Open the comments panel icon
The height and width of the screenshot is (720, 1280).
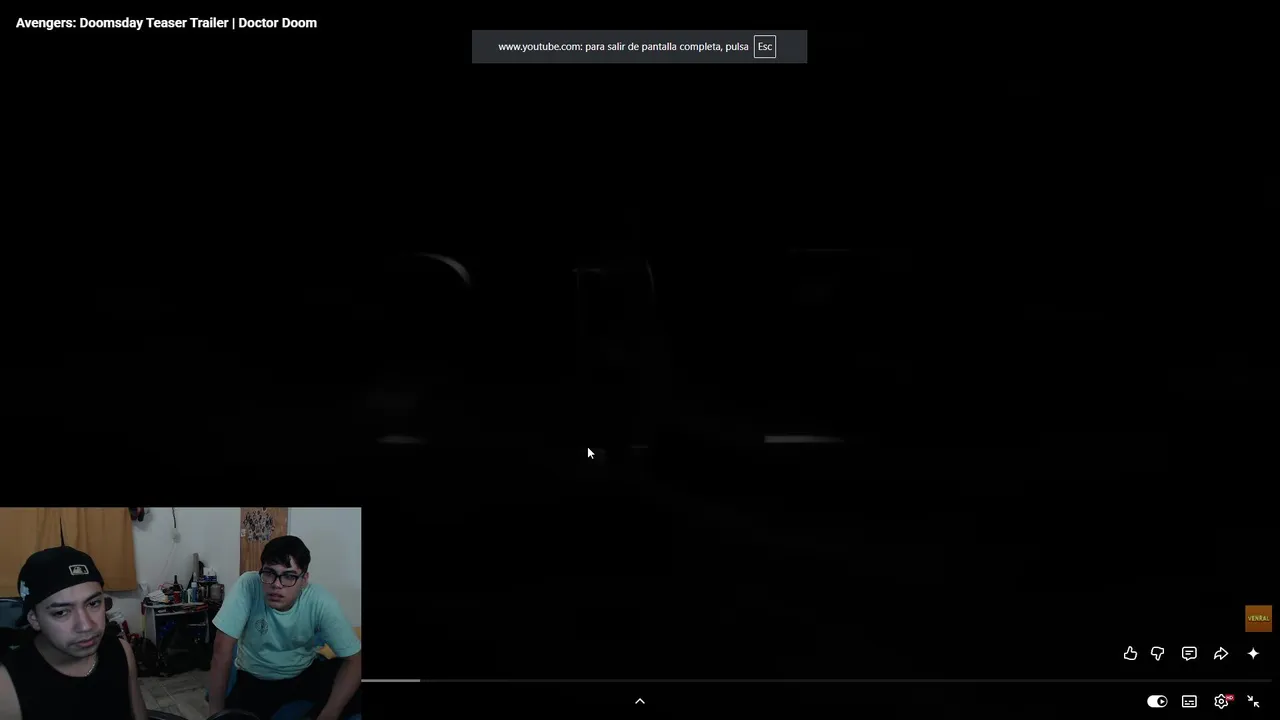1189,653
